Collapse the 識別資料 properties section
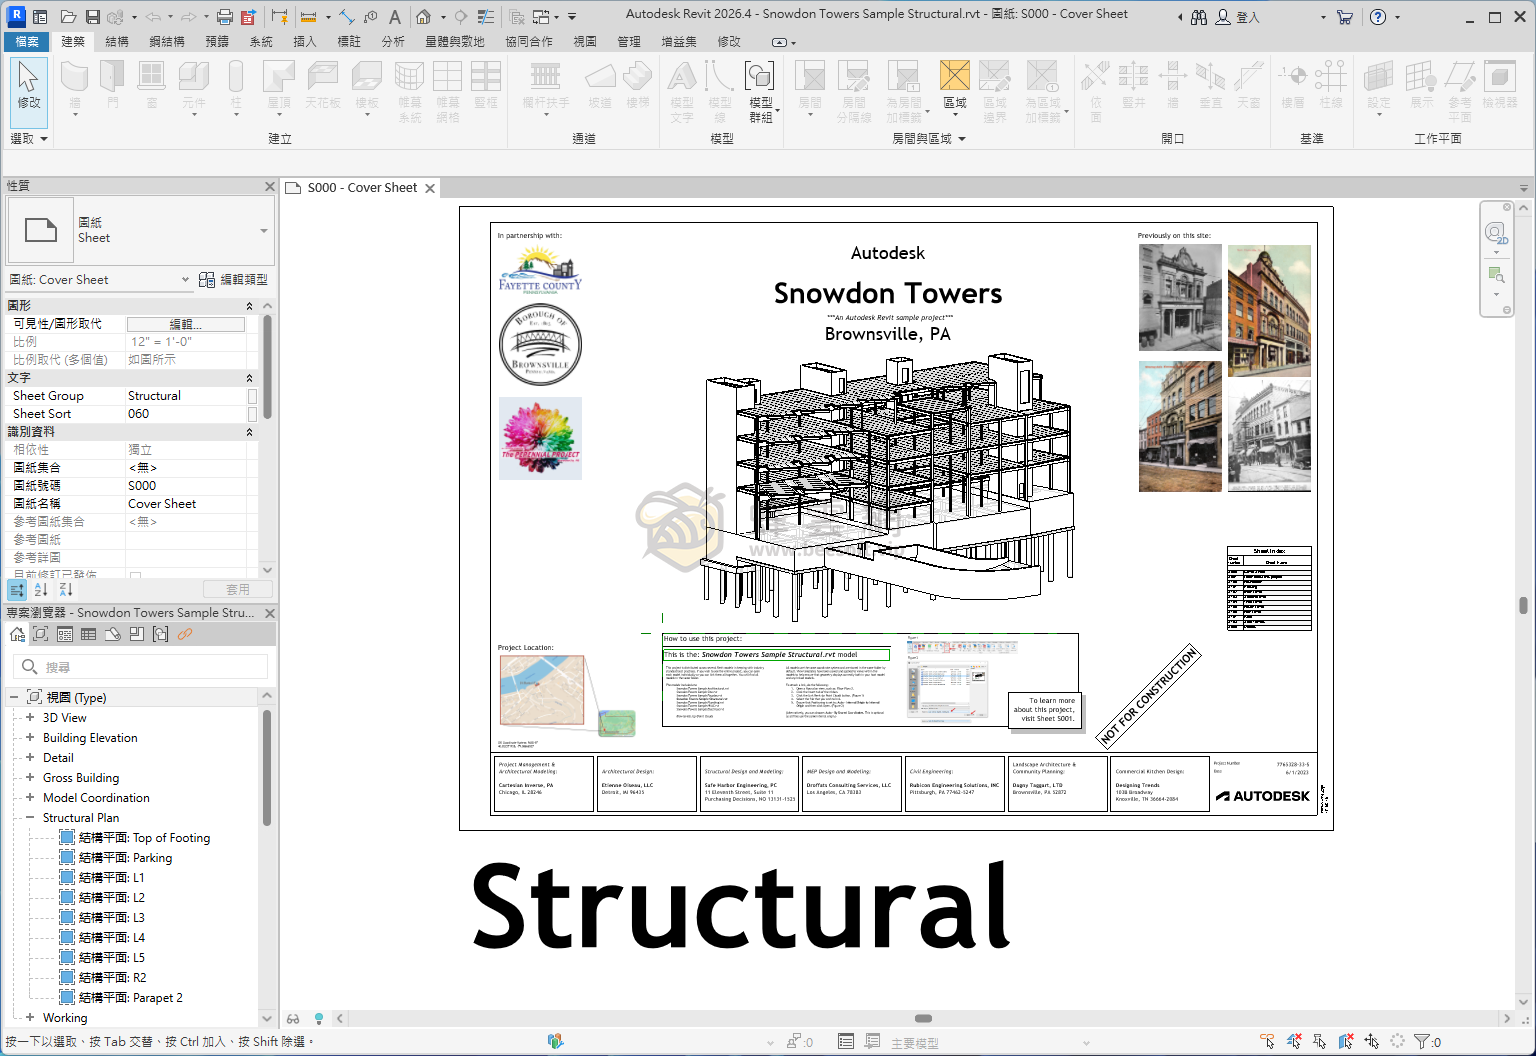 [x=249, y=432]
